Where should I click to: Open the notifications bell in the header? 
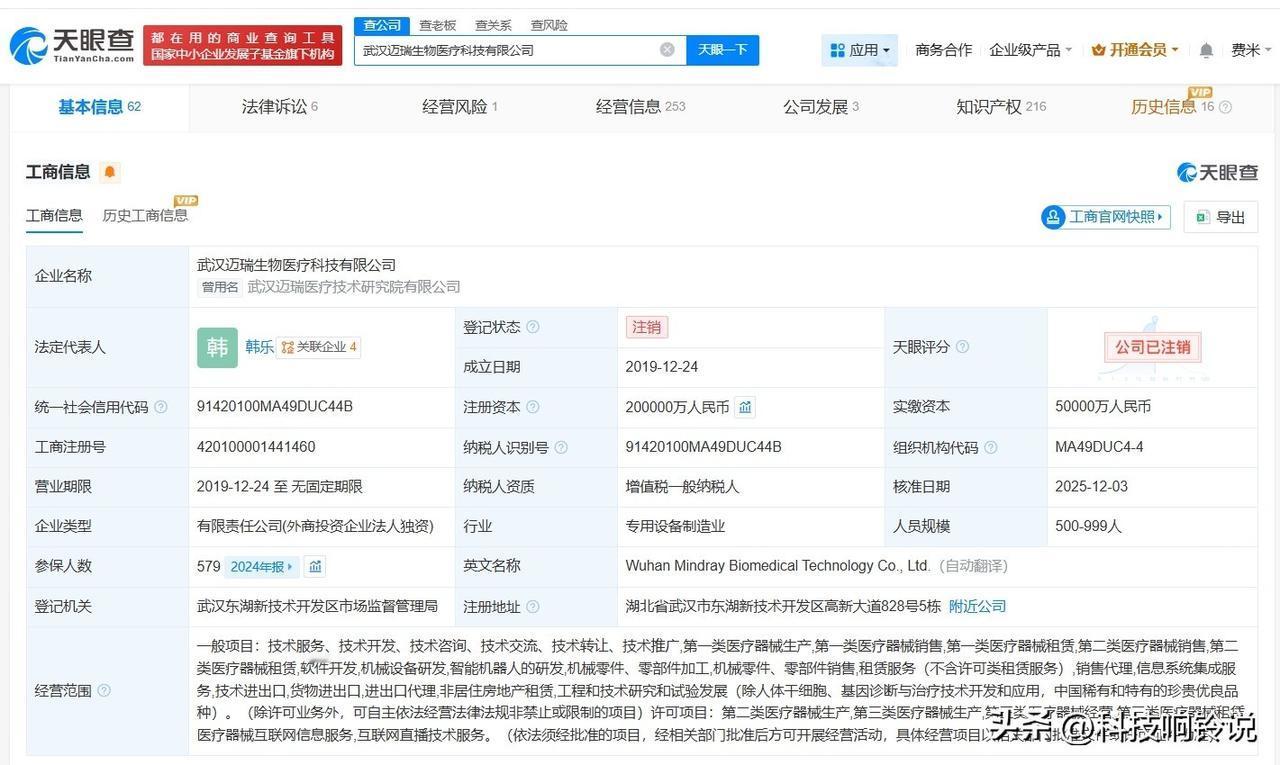click(1206, 50)
